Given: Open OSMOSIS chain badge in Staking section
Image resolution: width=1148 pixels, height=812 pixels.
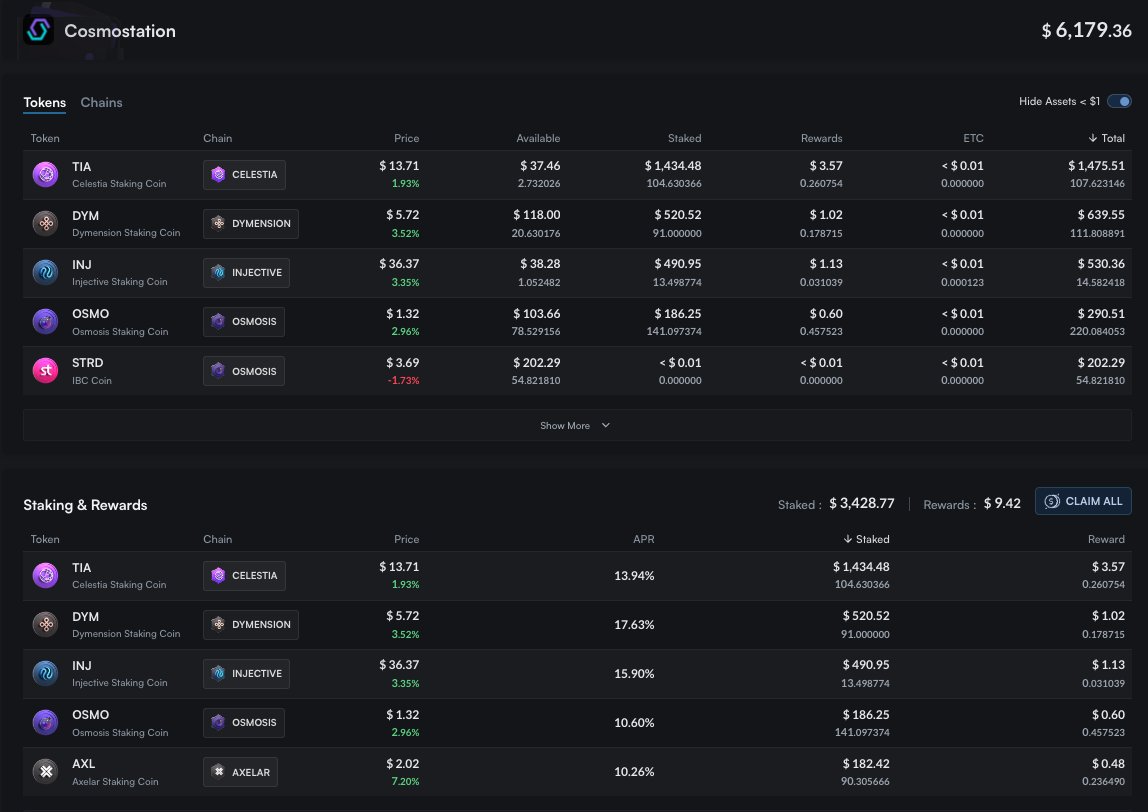Looking at the screenshot, I should coord(244,723).
